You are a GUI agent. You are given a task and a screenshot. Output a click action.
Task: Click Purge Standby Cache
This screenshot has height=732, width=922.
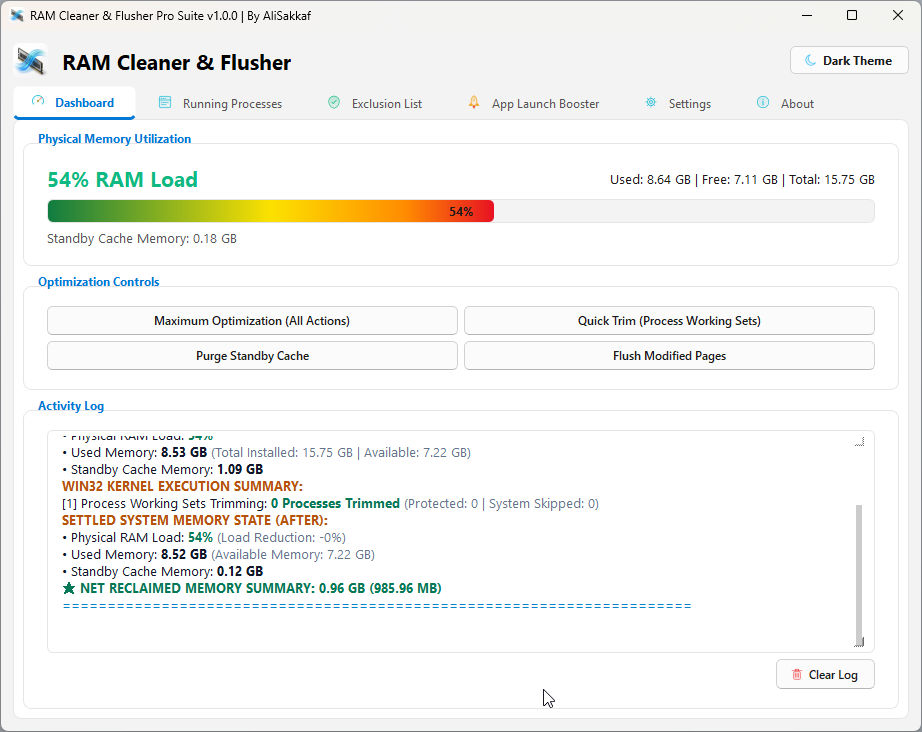(252, 356)
